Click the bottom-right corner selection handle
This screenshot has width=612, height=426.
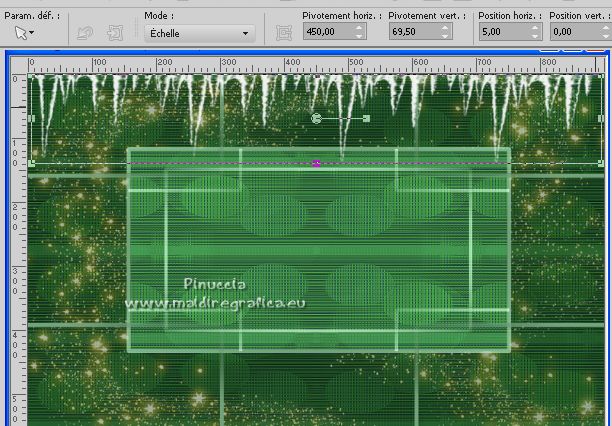(x=601, y=163)
